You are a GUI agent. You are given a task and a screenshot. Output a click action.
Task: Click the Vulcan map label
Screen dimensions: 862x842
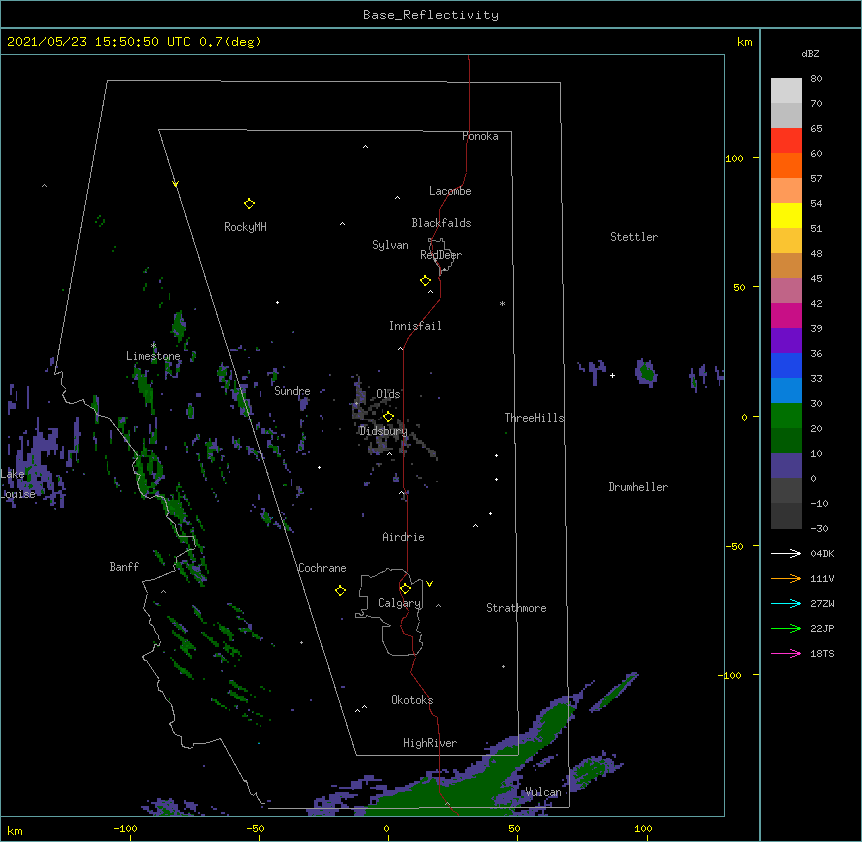543,792
